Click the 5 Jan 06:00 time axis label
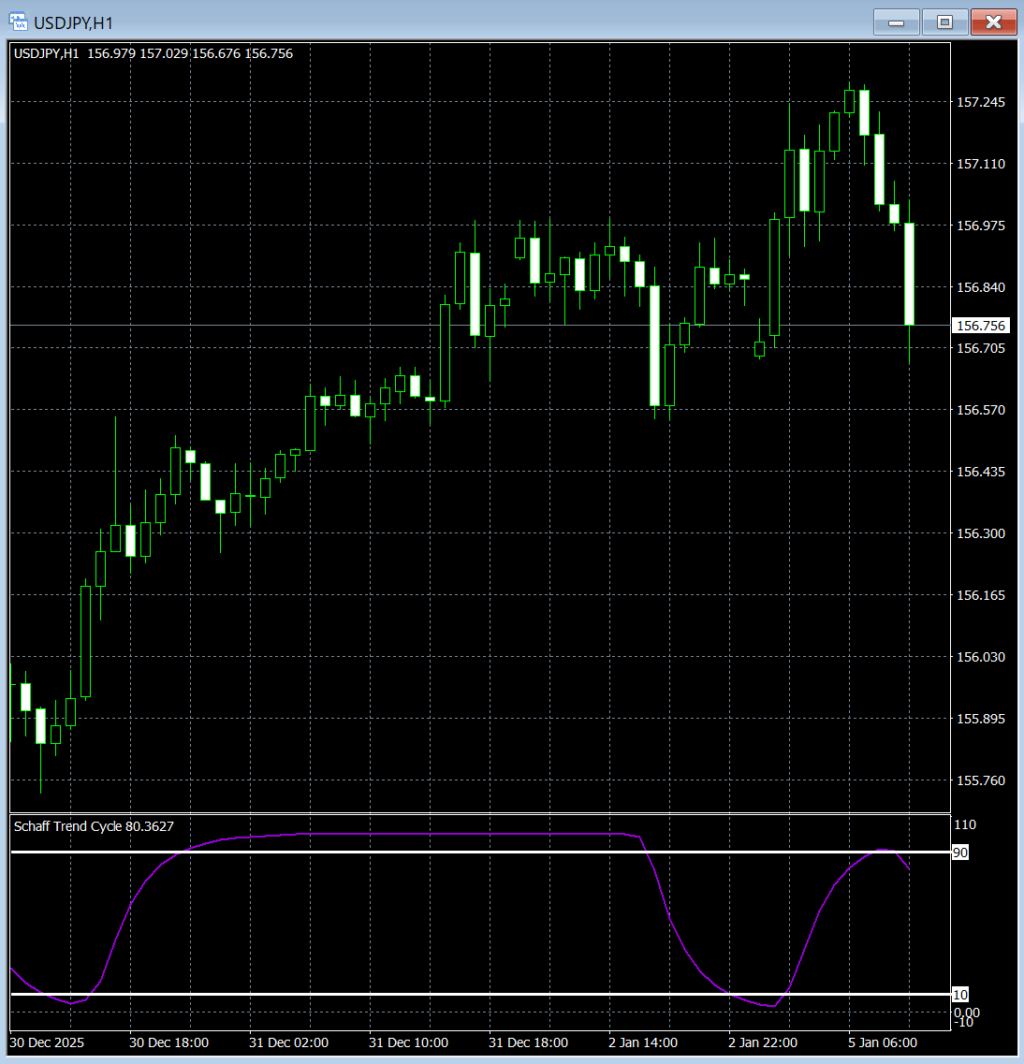The height and width of the screenshot is (1064, 1024). 882,1042
